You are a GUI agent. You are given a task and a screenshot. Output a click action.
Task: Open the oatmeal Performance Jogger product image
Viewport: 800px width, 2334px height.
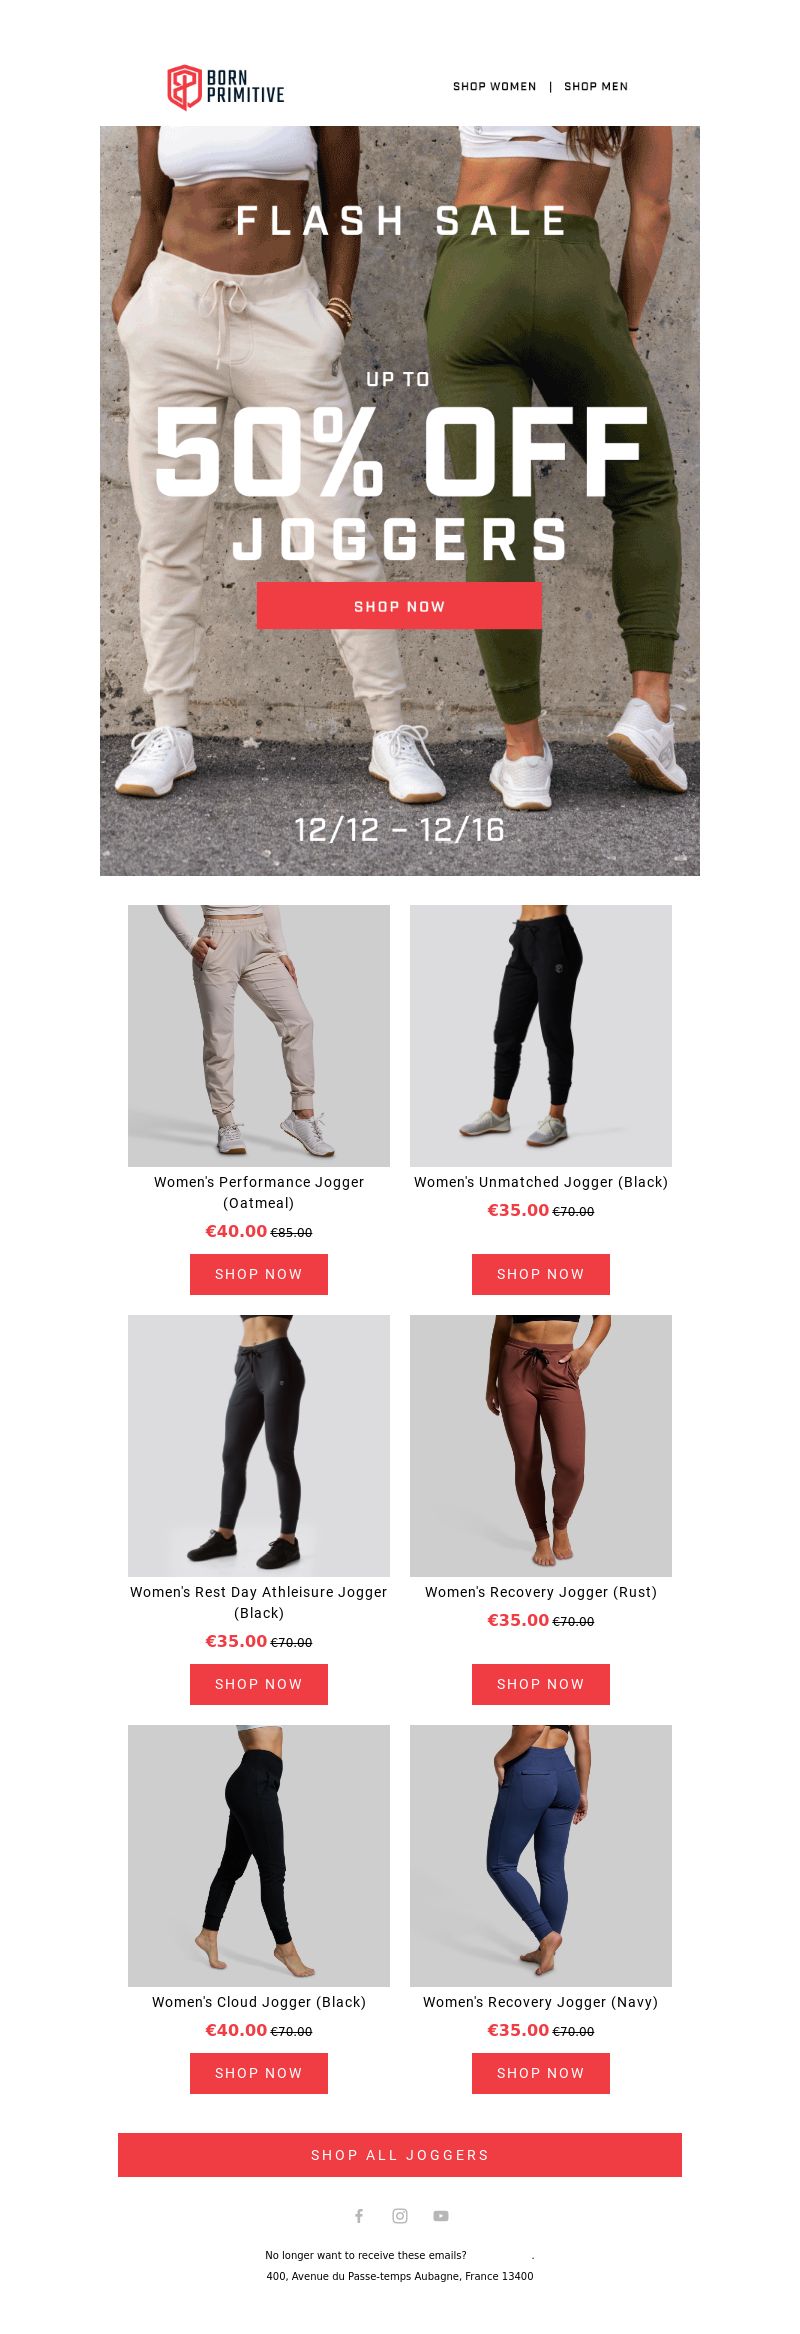(x=259, y=1036)
